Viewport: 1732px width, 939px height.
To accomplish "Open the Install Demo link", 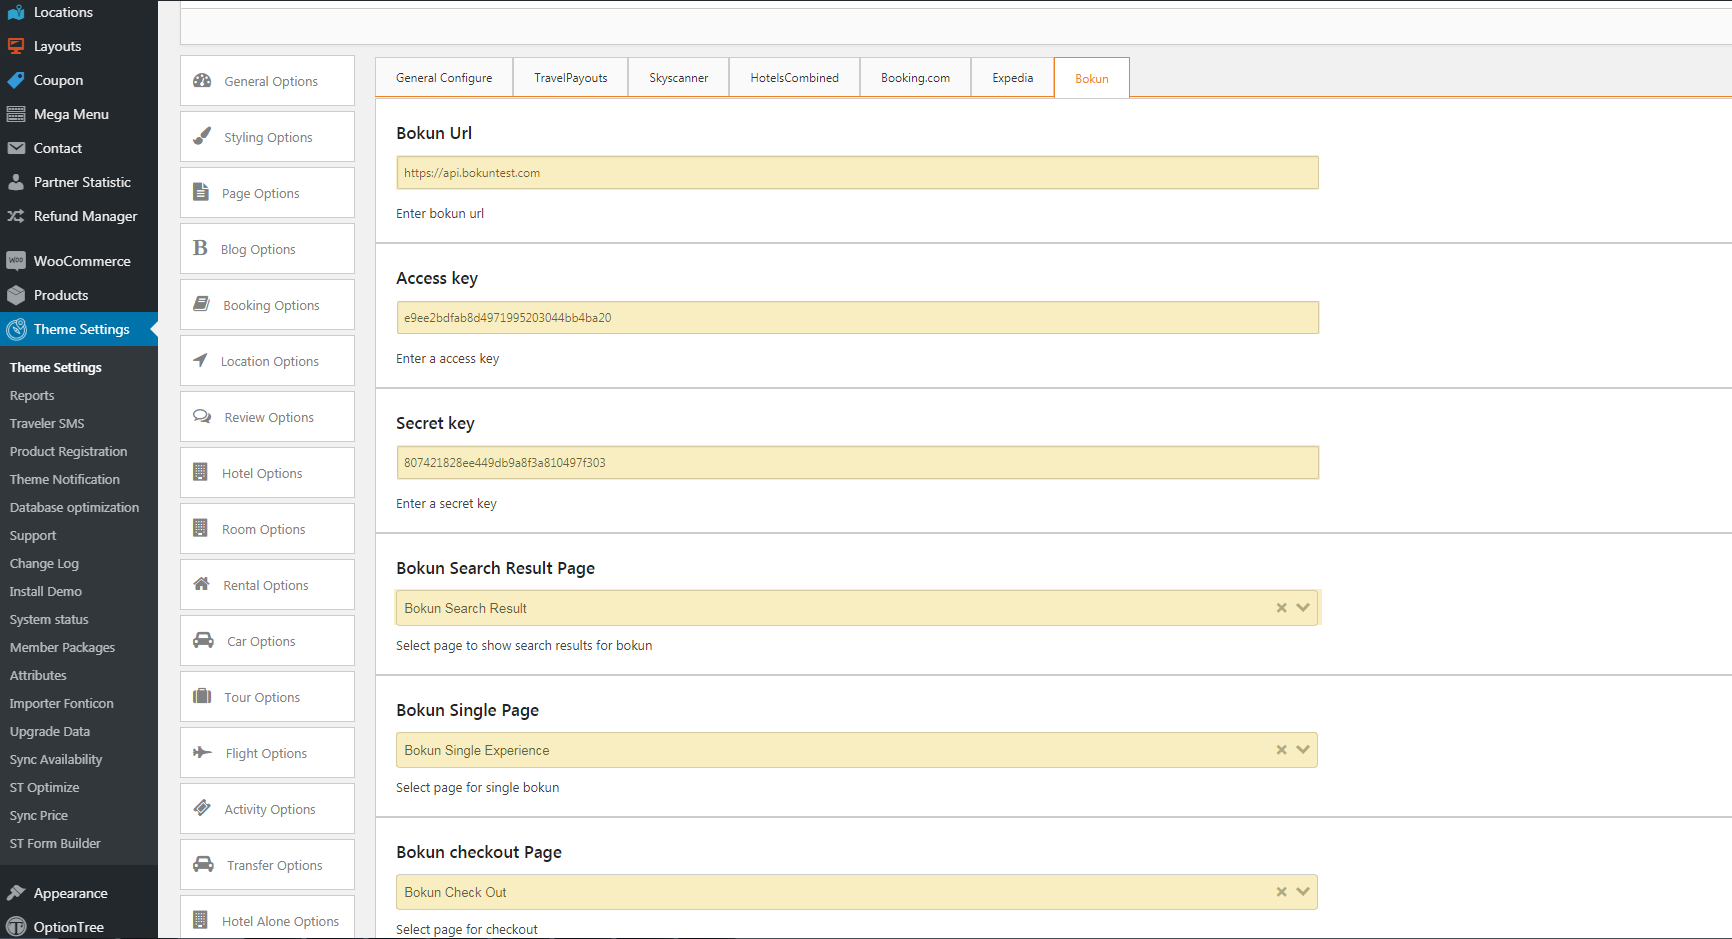I will click(x=46, y=592).
